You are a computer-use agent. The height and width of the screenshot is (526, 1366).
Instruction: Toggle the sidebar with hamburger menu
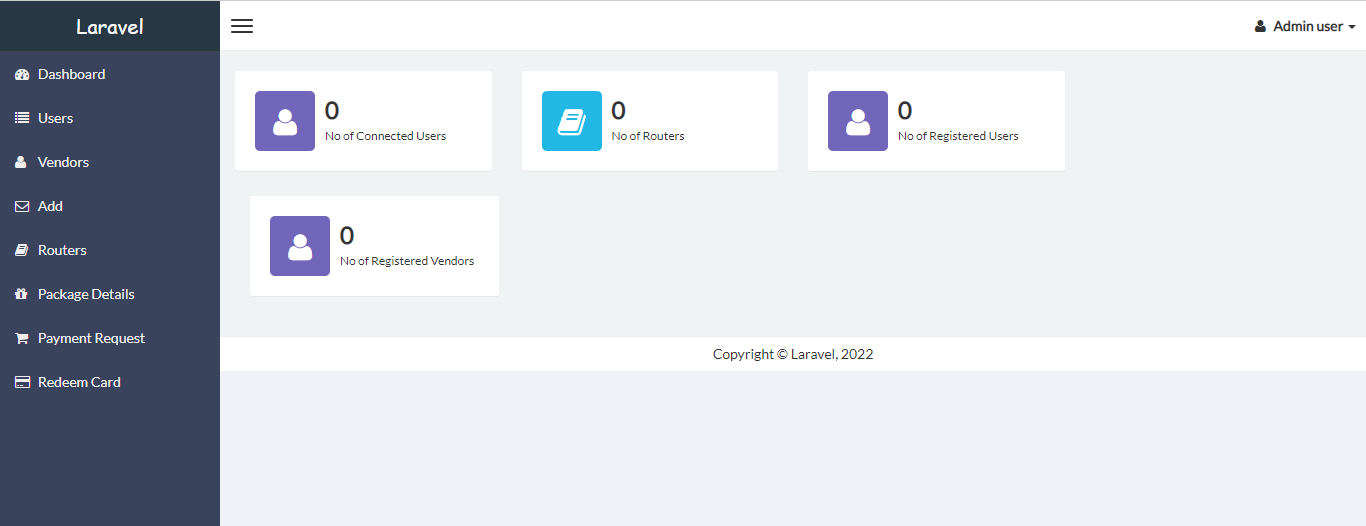click(x=242, y=26)
